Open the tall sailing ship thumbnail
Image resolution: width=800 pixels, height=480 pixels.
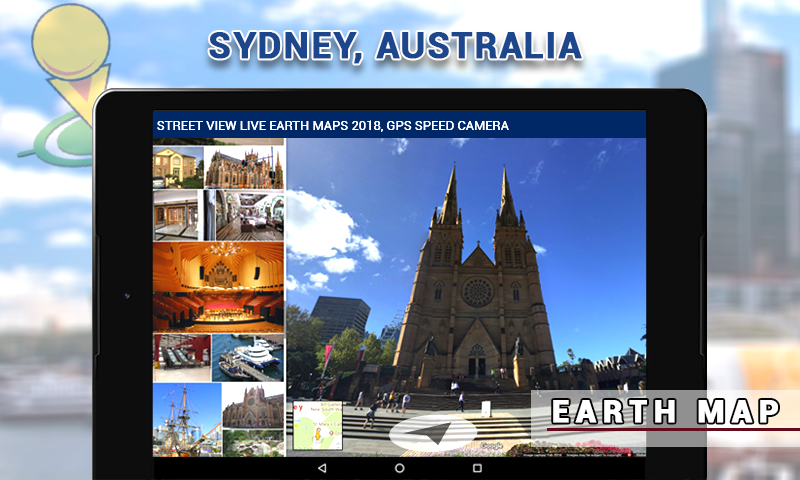187,419
